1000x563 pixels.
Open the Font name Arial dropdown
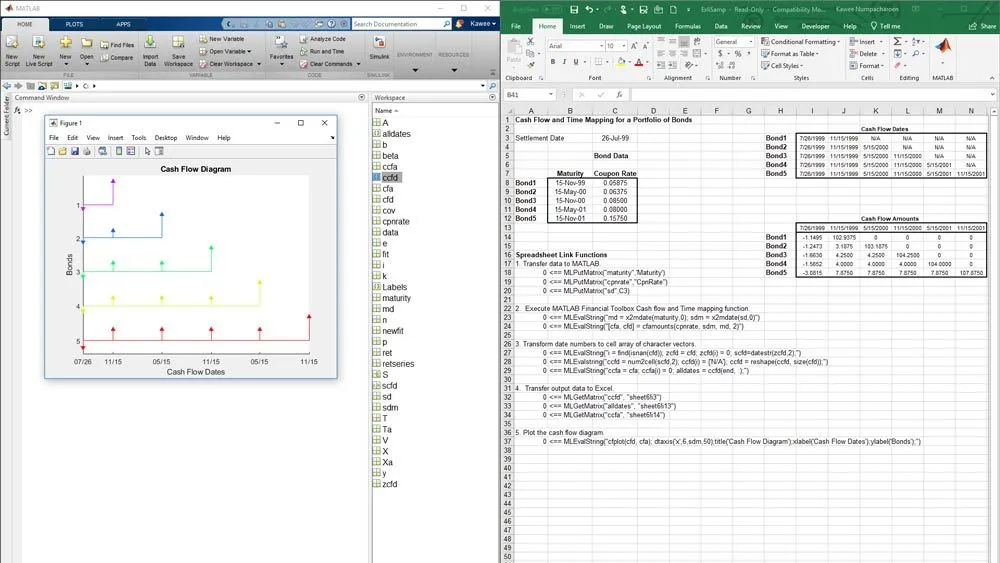[601, 46]
